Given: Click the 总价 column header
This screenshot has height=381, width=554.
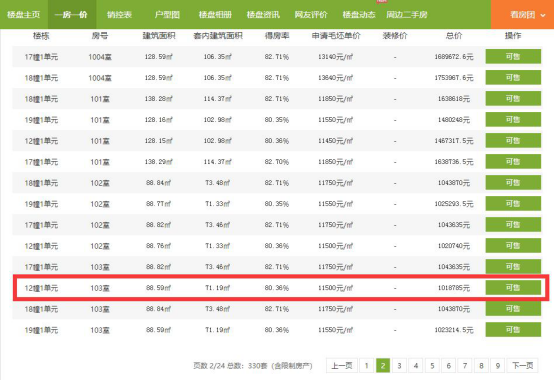Looking at the screenshot, I should click(x=454, y=36).
